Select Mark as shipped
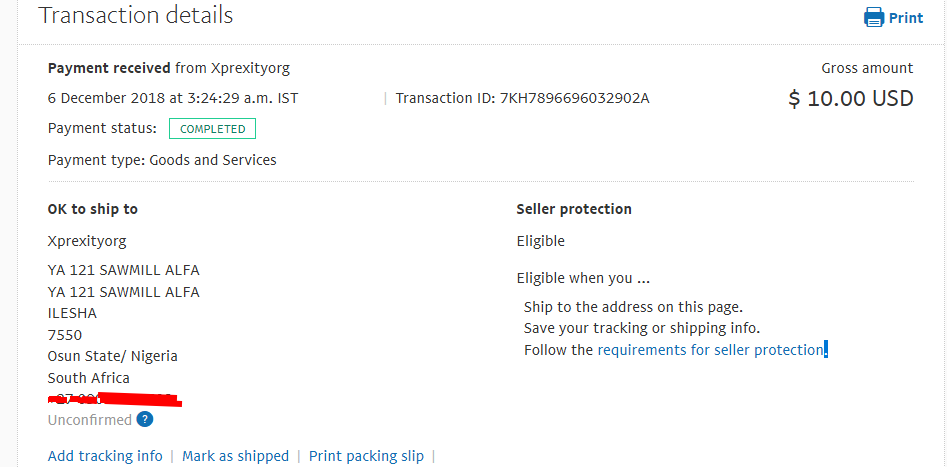The image size is (947, 467). 236,456
